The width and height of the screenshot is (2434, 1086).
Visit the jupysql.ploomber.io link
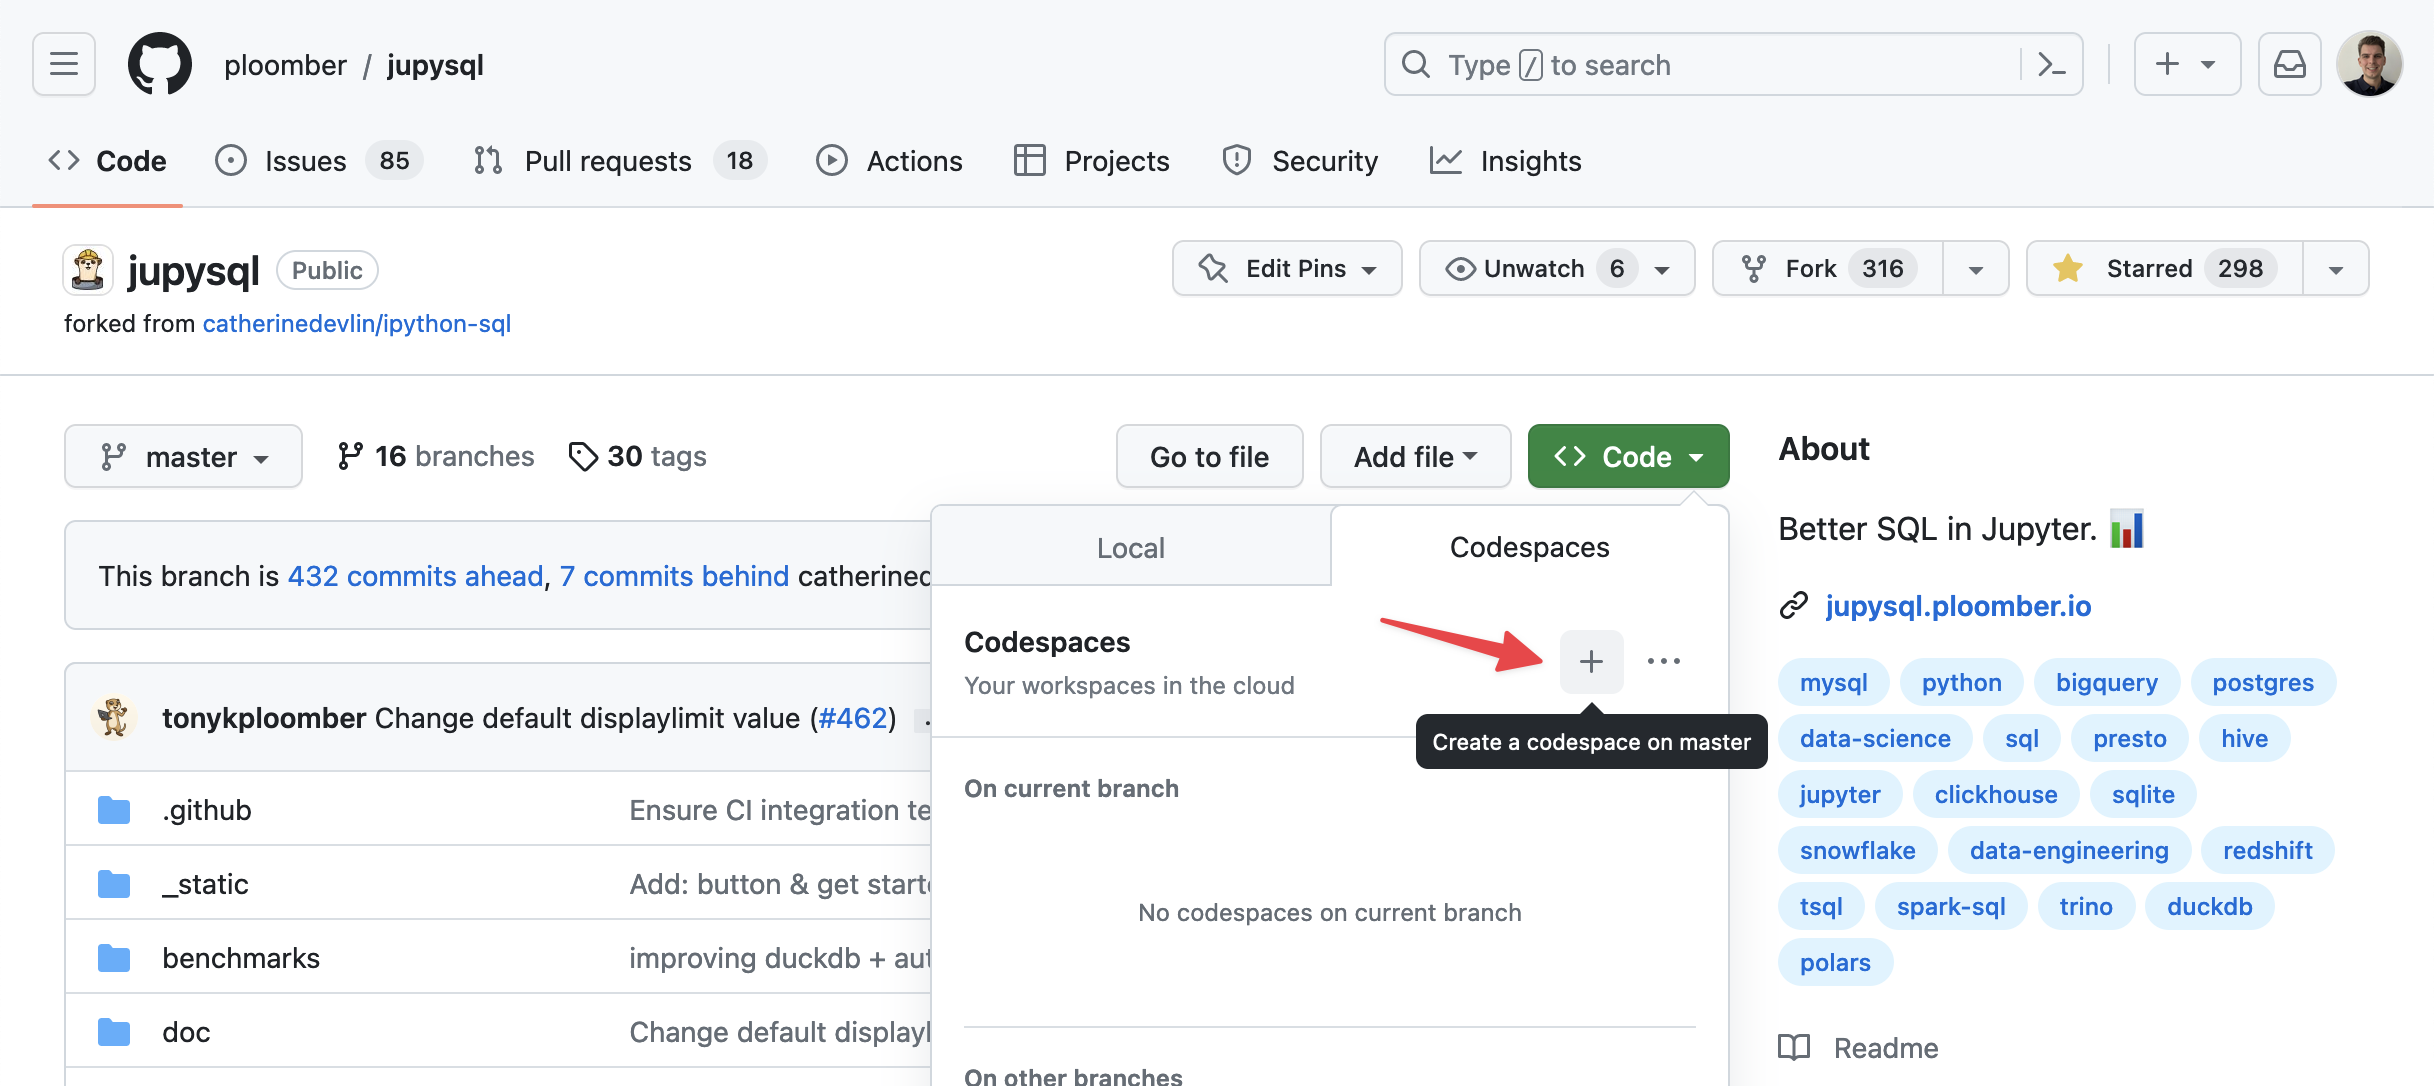point(1957,606)
